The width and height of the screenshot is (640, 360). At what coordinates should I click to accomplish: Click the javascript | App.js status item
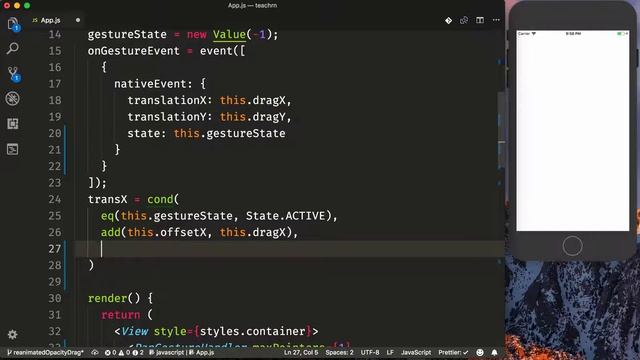[182, 352]
